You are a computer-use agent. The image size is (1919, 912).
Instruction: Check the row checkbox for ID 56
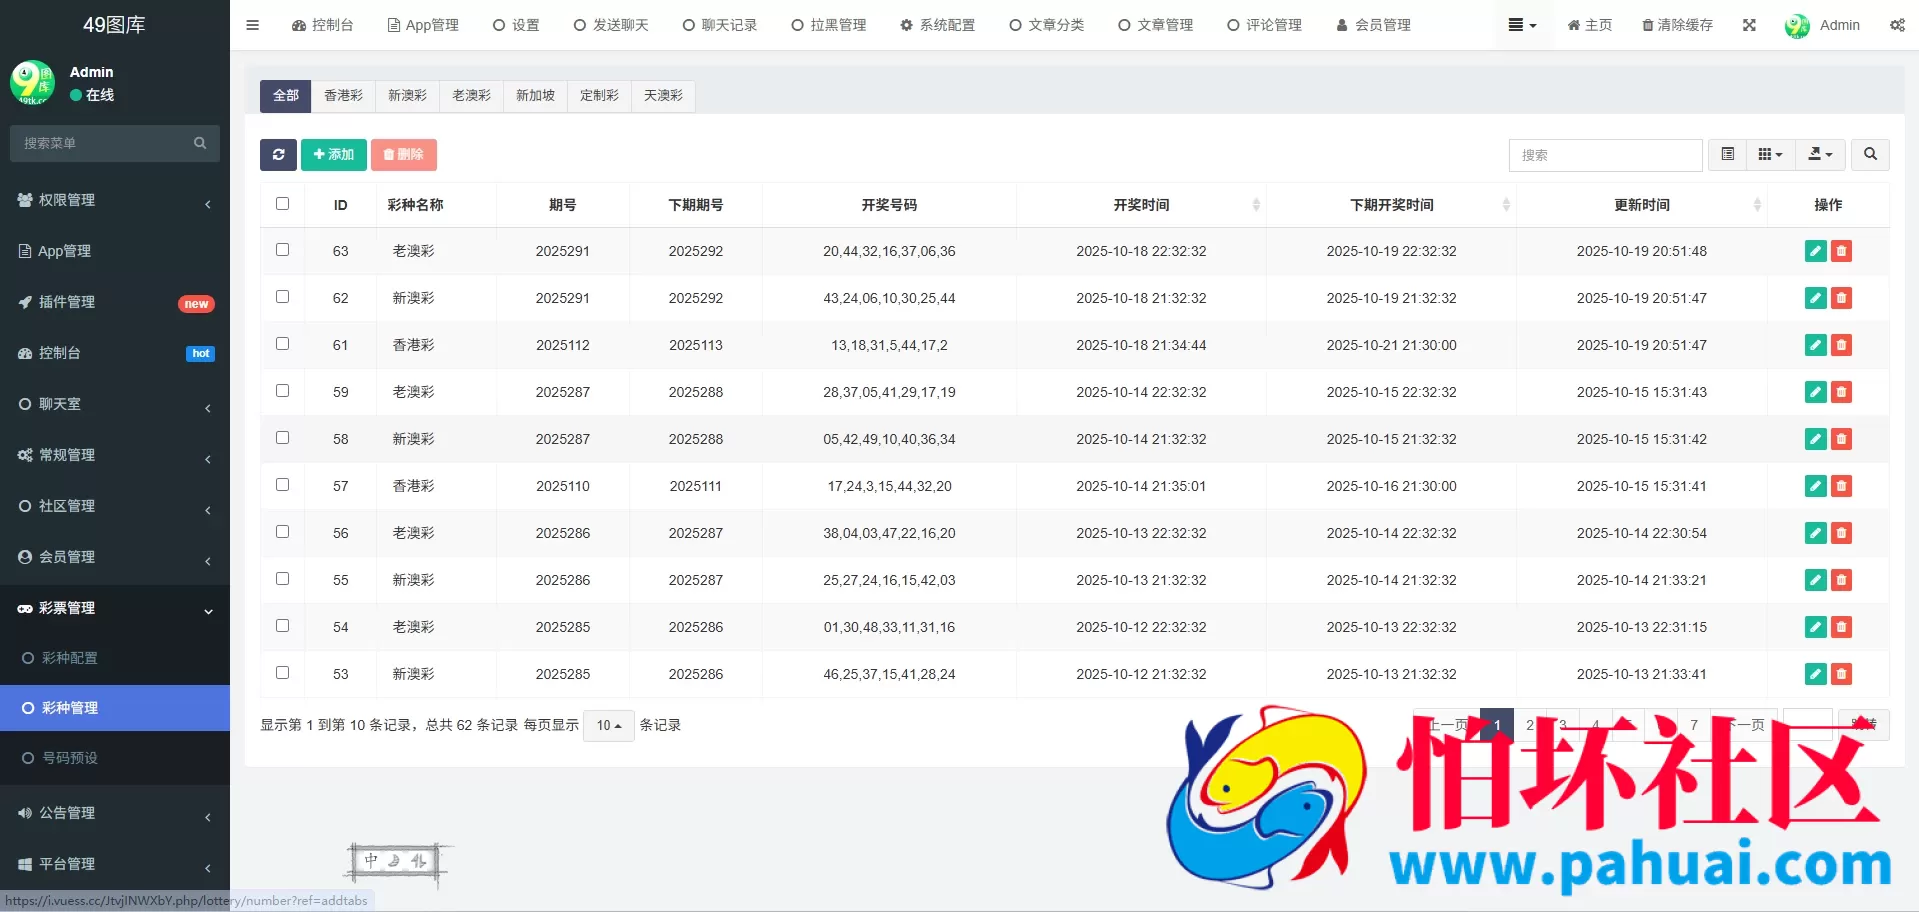point(282,532)
